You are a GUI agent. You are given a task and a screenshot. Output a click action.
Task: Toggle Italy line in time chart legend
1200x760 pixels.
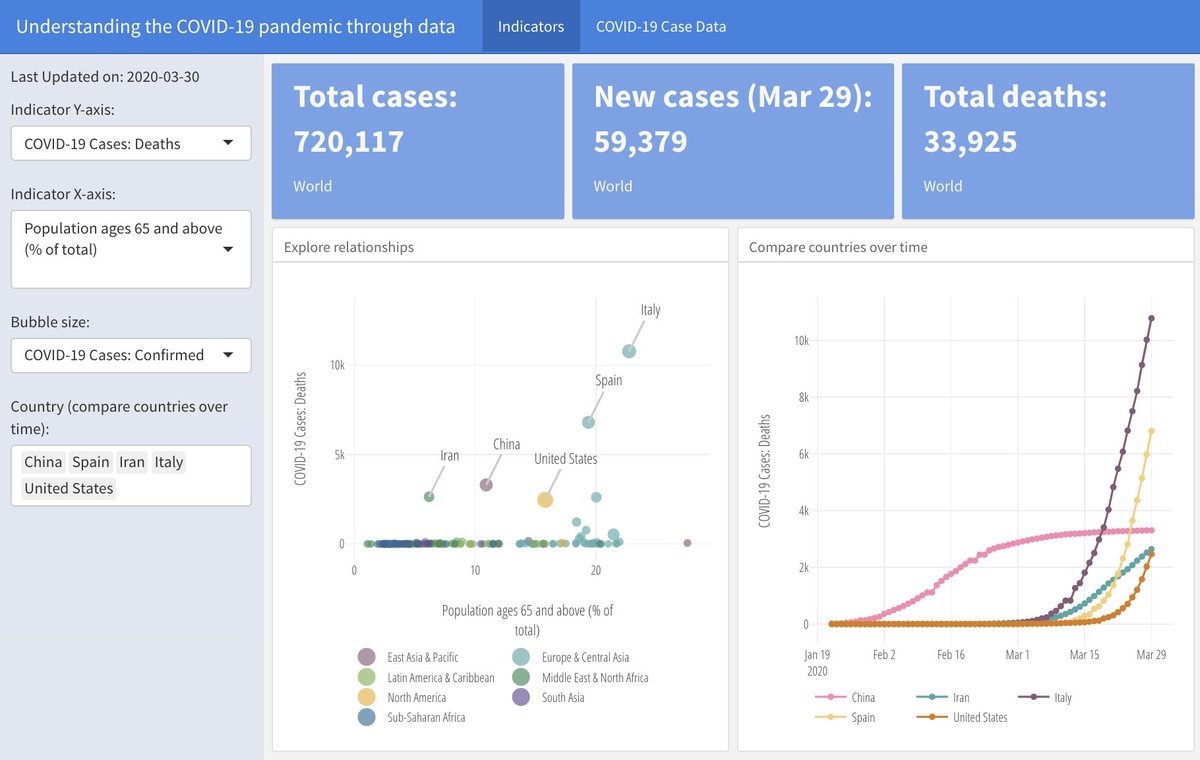(x=1045, y=697)
